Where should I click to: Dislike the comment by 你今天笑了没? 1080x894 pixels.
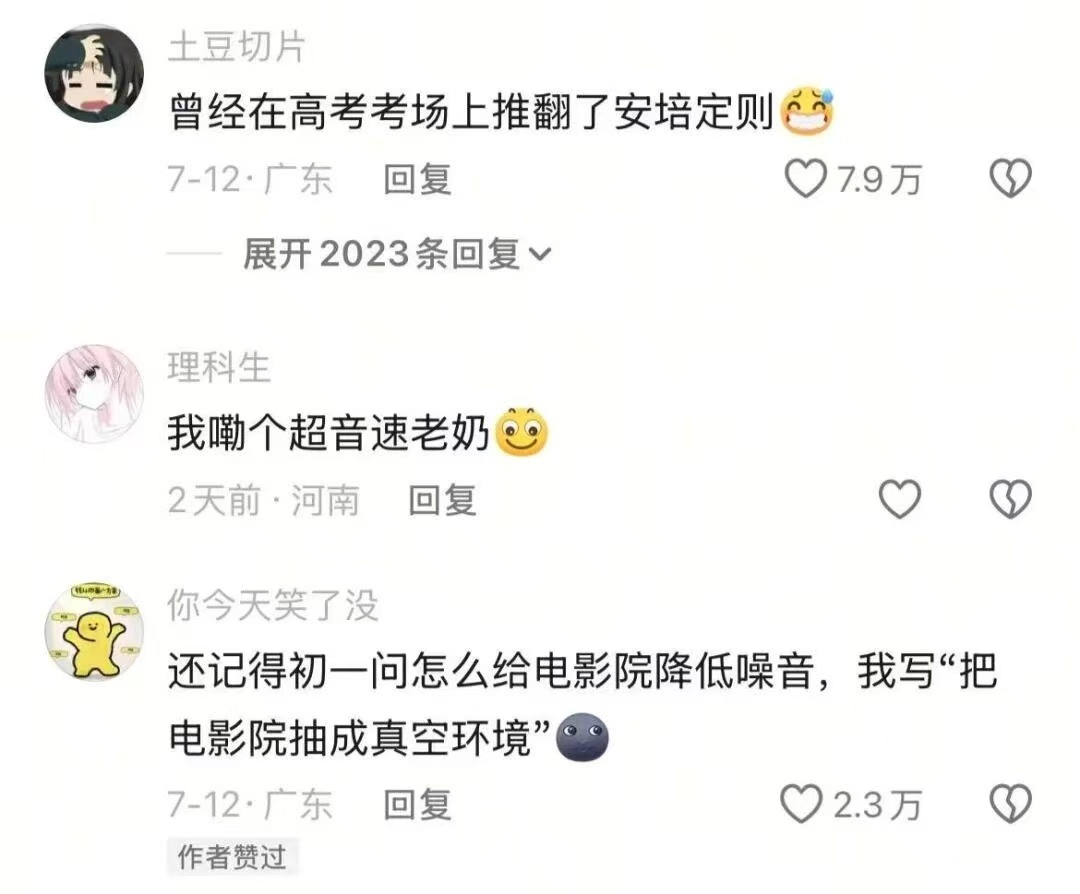tap(1010, 804)
